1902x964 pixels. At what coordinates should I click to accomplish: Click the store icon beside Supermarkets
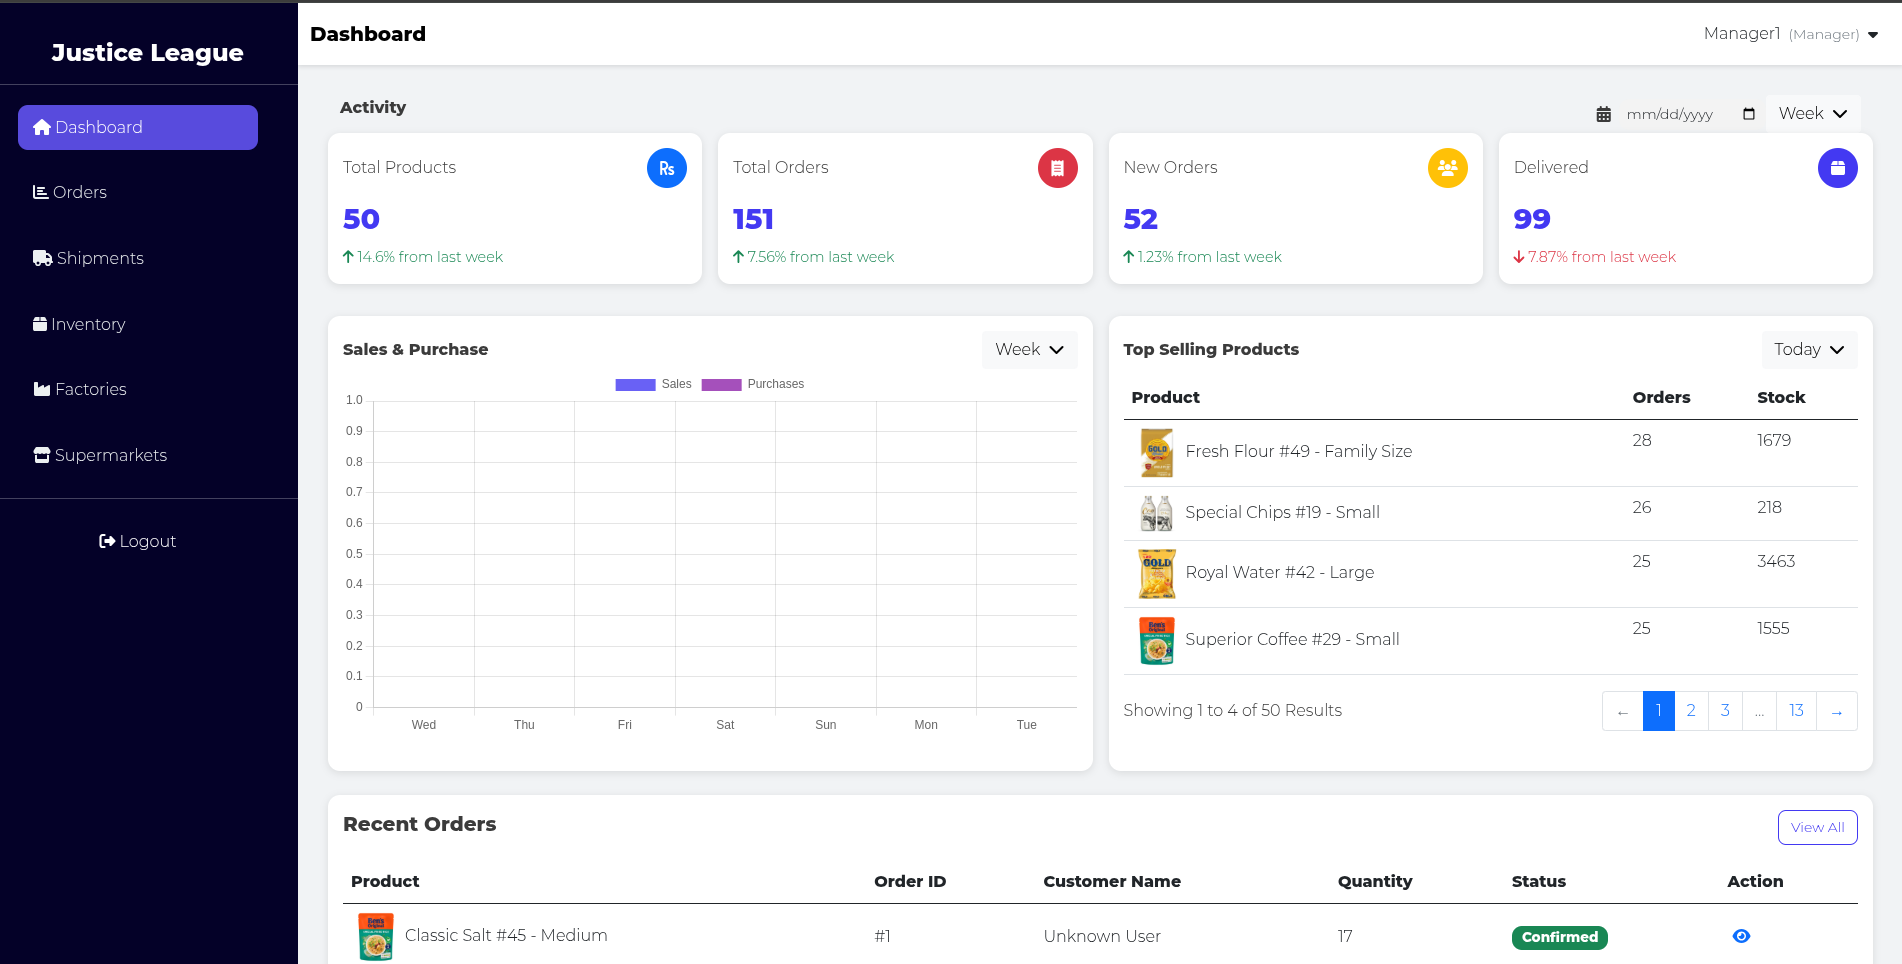(42, 455)
